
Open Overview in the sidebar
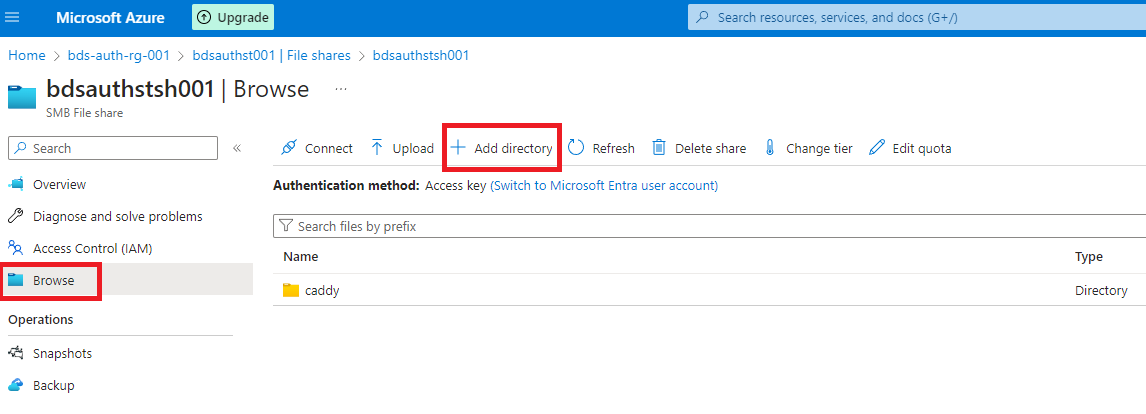click(x=59, y=184)
